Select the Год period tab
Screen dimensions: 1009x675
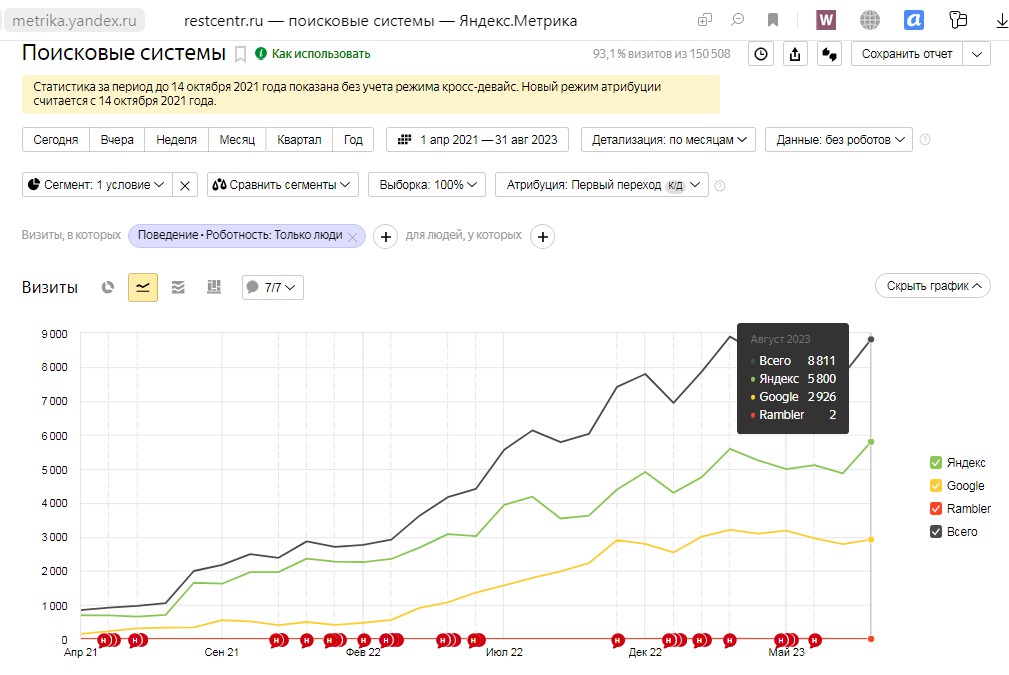point(353,140)
